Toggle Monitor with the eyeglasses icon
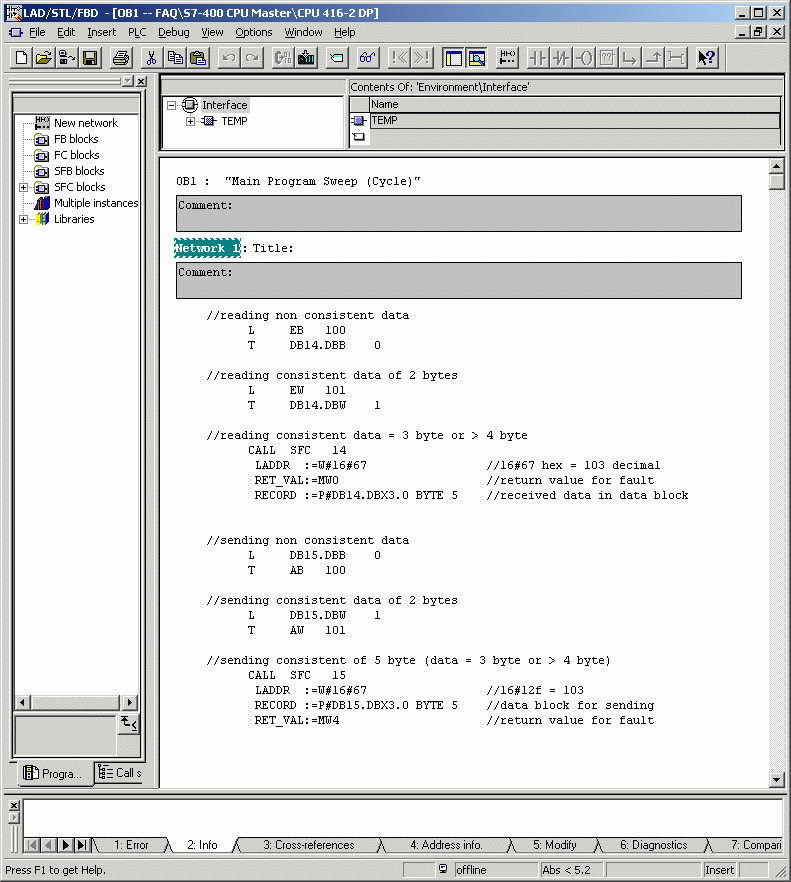791x882 pixels. point(367,58)
